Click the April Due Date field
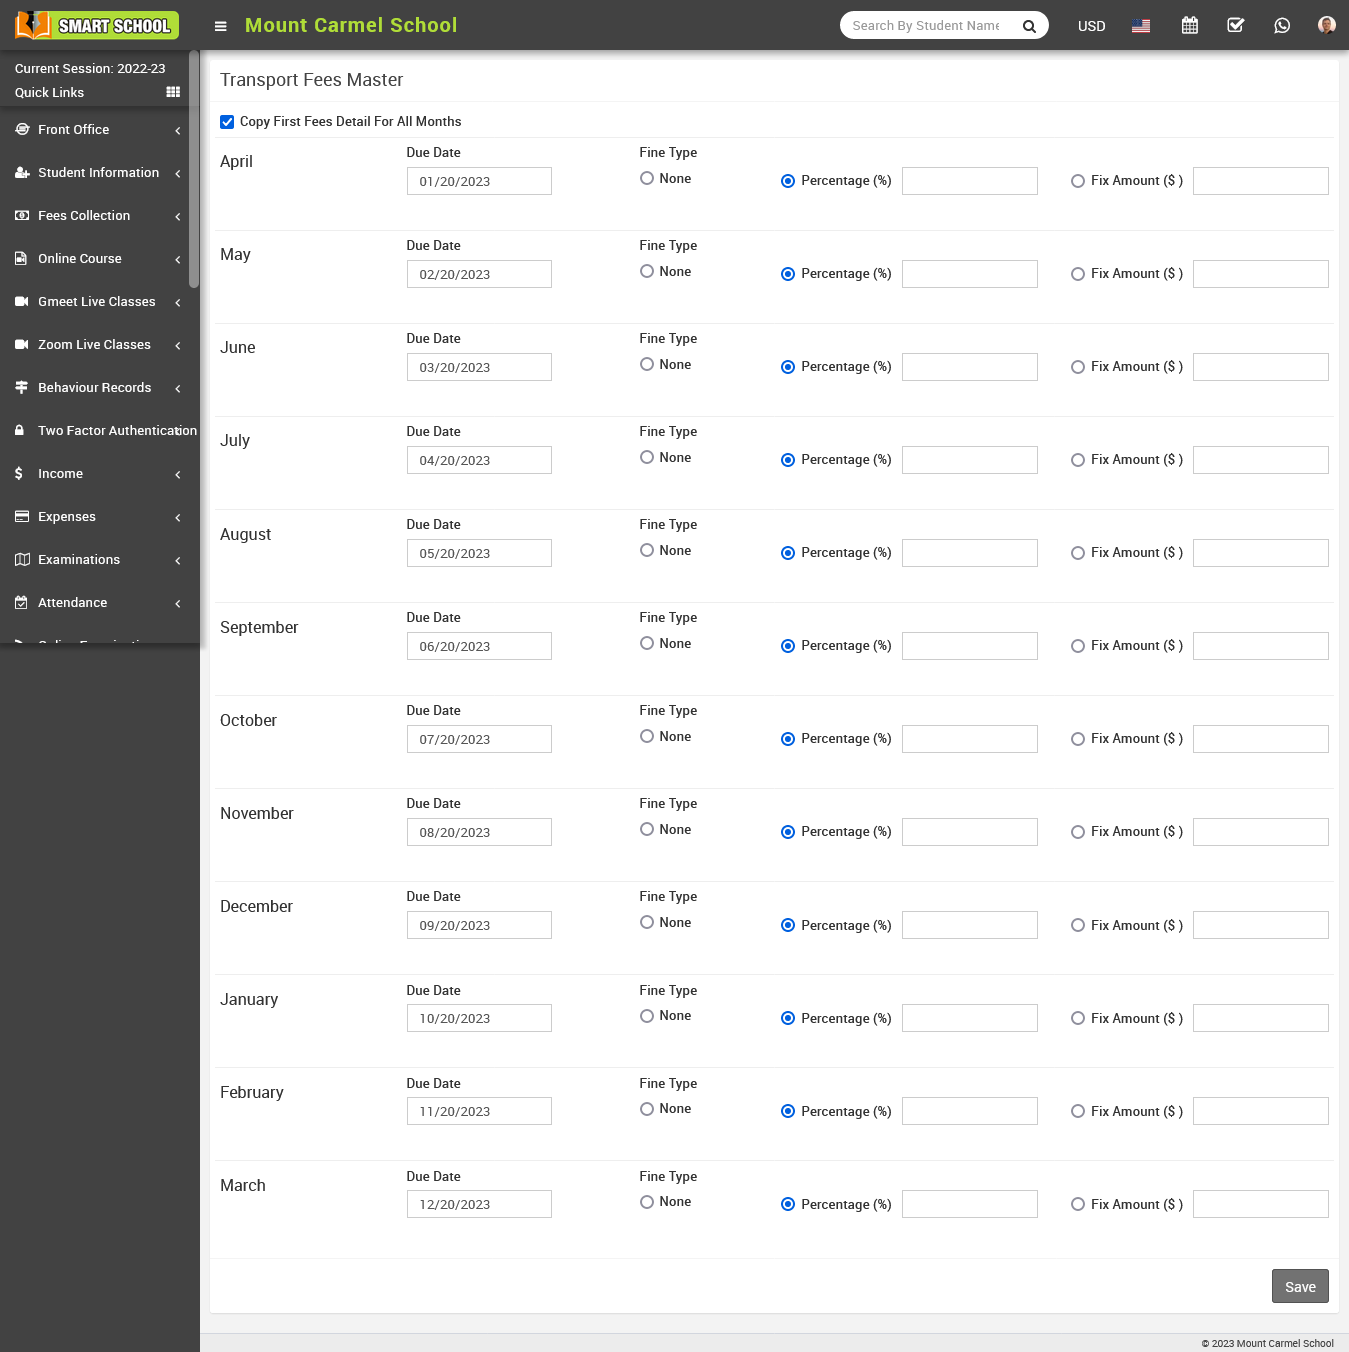Screen dimensions: 1349x1352 pos(479,181)
